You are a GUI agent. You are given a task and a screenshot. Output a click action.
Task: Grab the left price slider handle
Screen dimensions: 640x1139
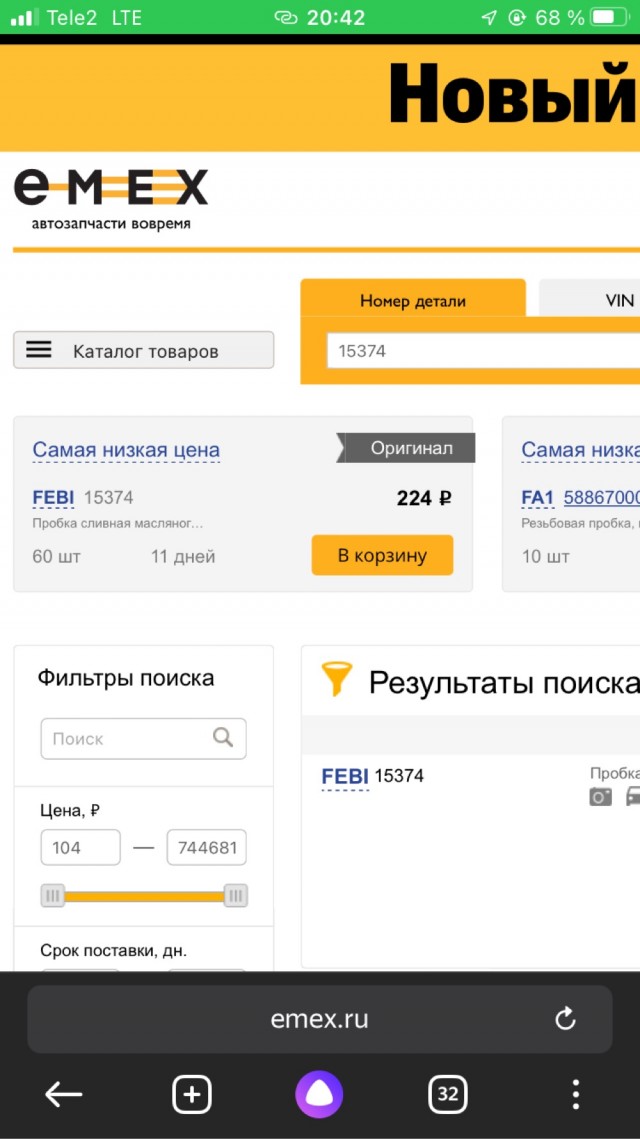click(x=52, y=896)
